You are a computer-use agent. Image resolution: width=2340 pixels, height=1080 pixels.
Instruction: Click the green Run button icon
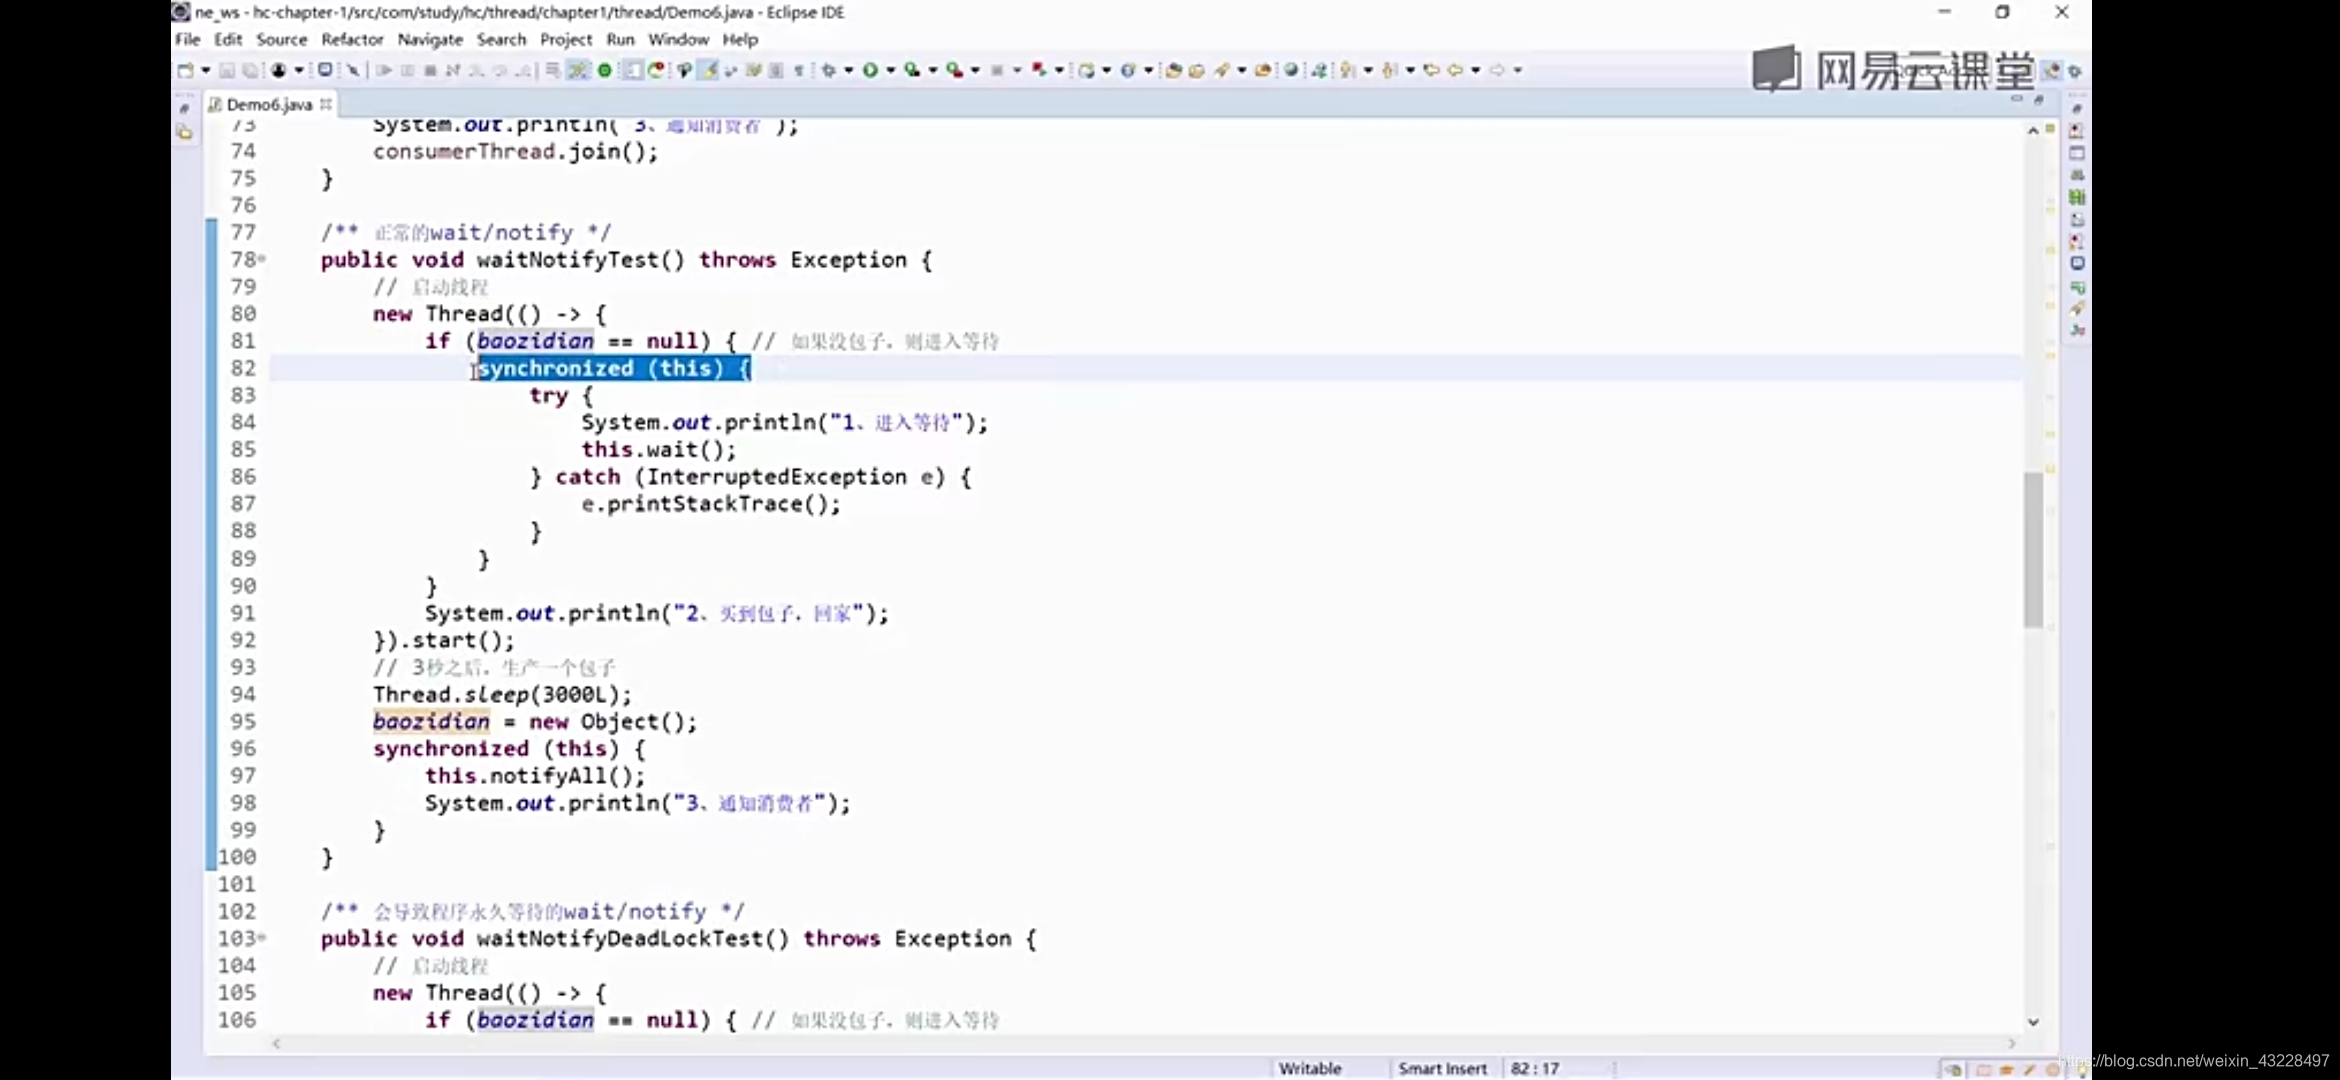(x=870, y=70)
